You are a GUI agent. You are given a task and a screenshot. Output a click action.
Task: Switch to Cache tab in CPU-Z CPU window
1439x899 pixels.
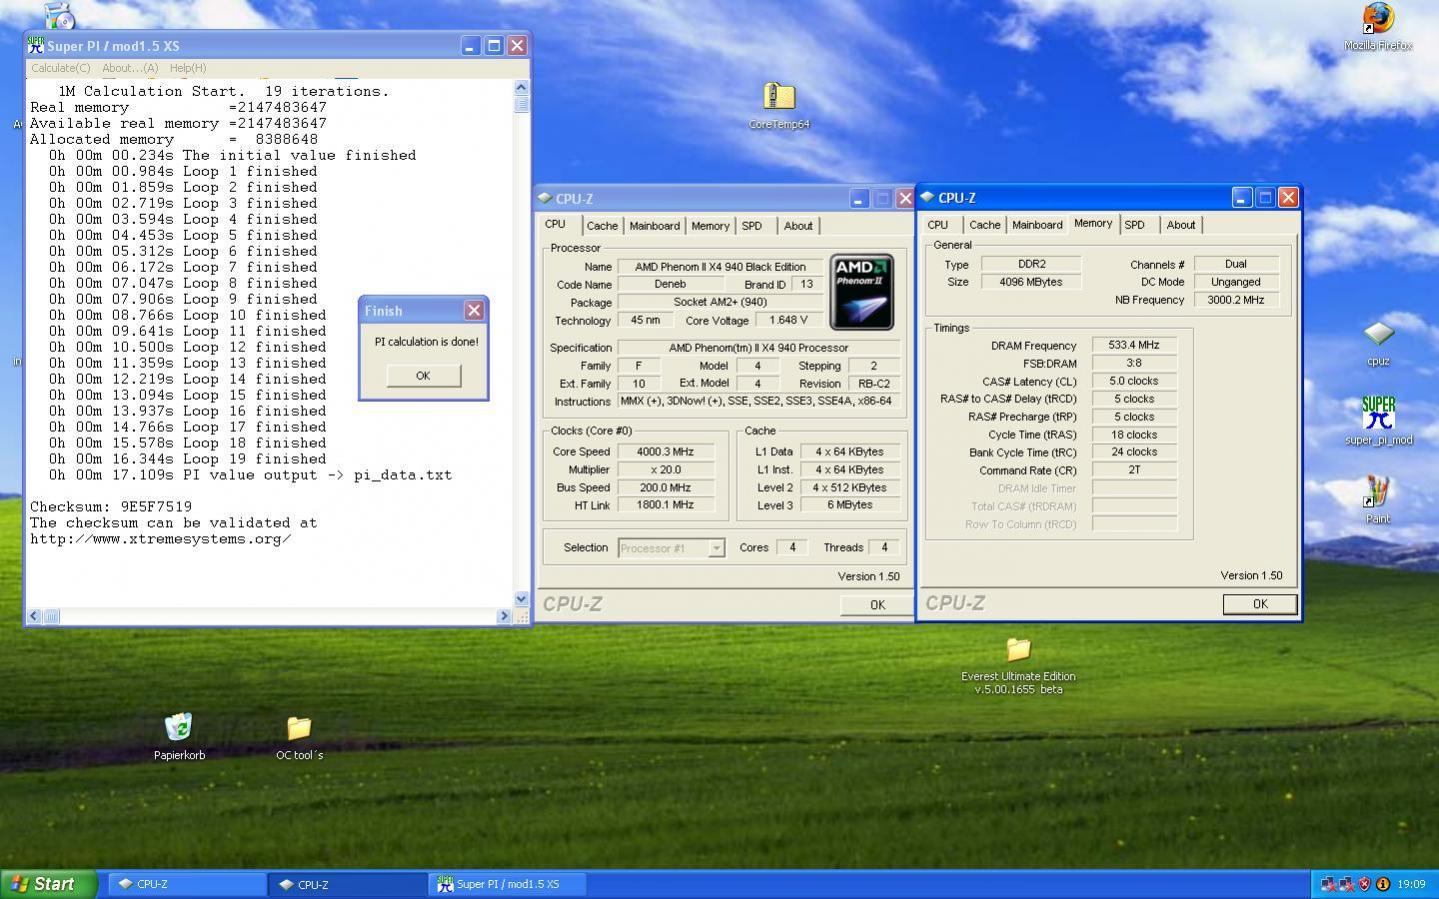tap(602, 226)
